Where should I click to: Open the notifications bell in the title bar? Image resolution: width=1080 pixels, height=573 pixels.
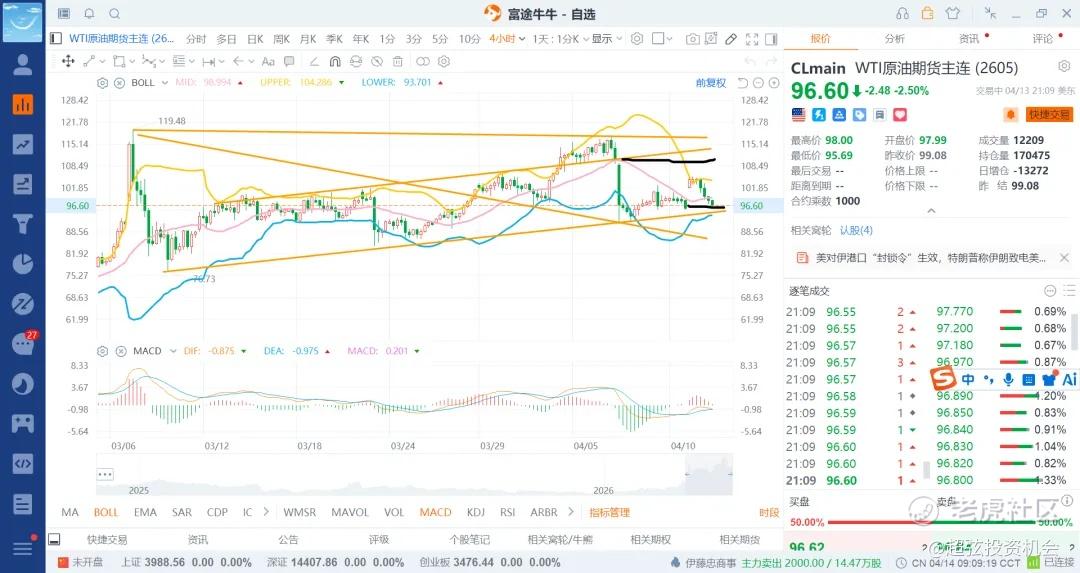90,14
